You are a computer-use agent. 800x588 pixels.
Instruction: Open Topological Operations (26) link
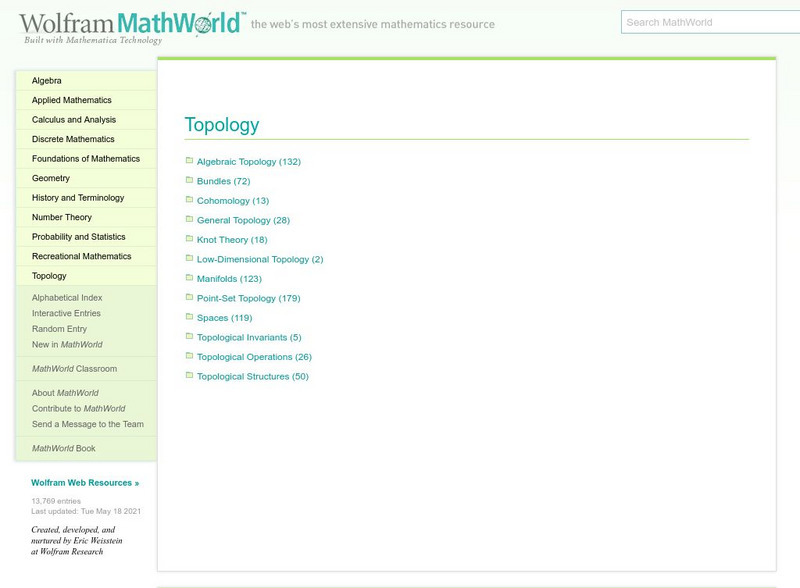pos(254,357)
